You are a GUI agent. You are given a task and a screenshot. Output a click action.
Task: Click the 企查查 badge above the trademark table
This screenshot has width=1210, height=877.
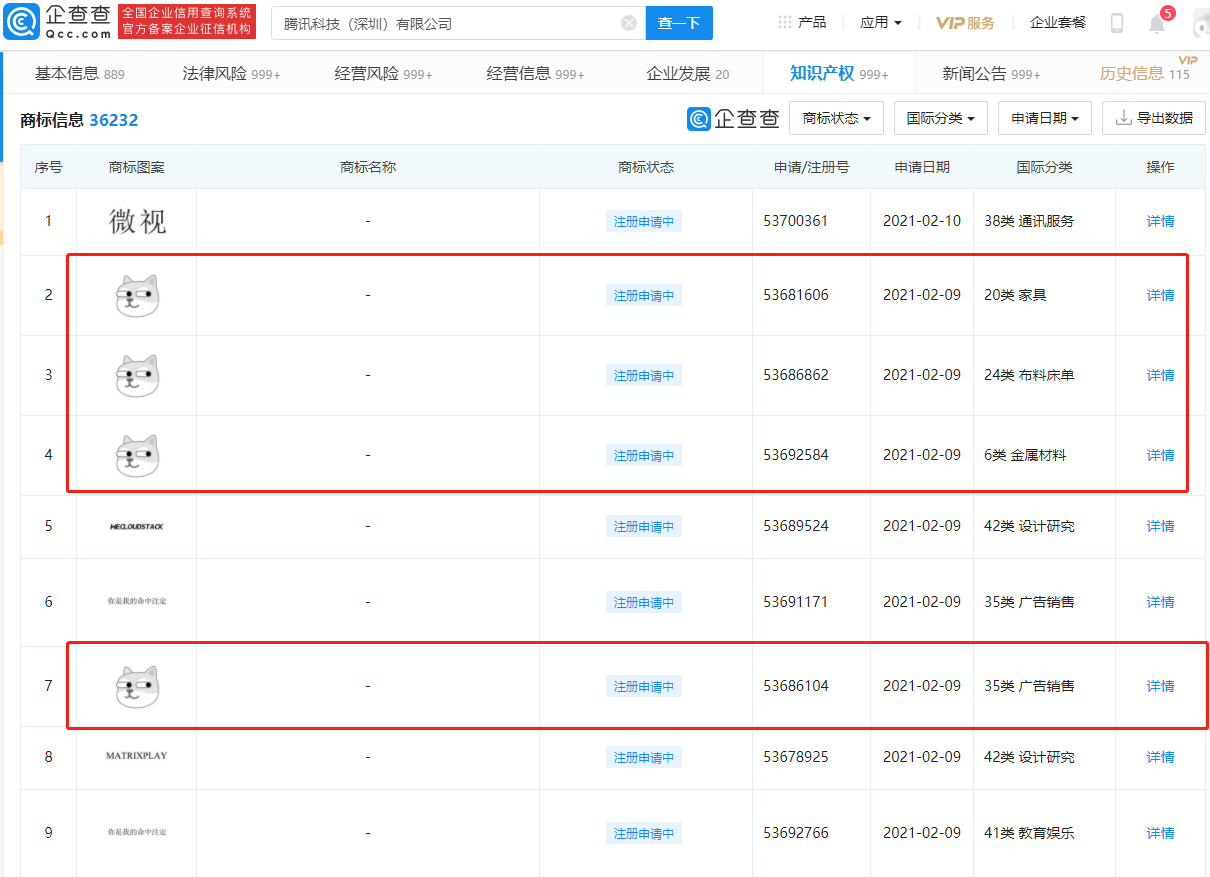[x=733, y=118]
